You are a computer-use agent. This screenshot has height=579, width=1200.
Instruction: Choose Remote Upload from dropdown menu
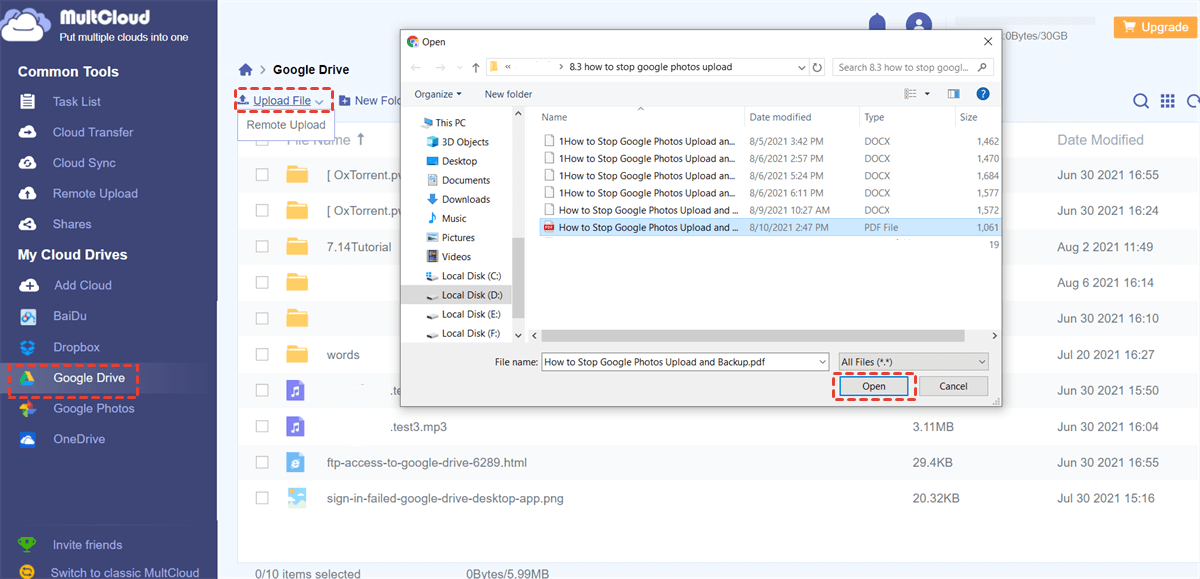286,125
